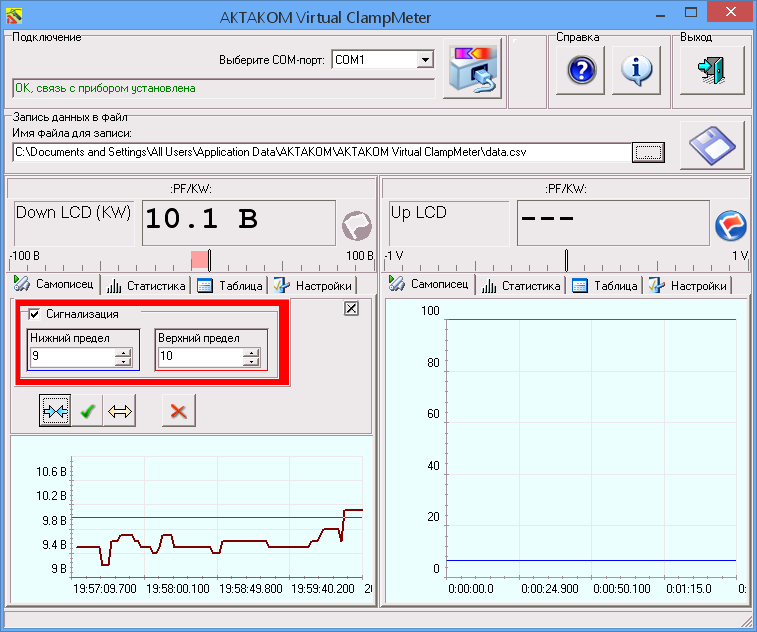Viewport: 757px width, 632px height.
Task: Click the blue flag icon beside Up LCD
Action: pyautogui.click(x=730, y=225)
